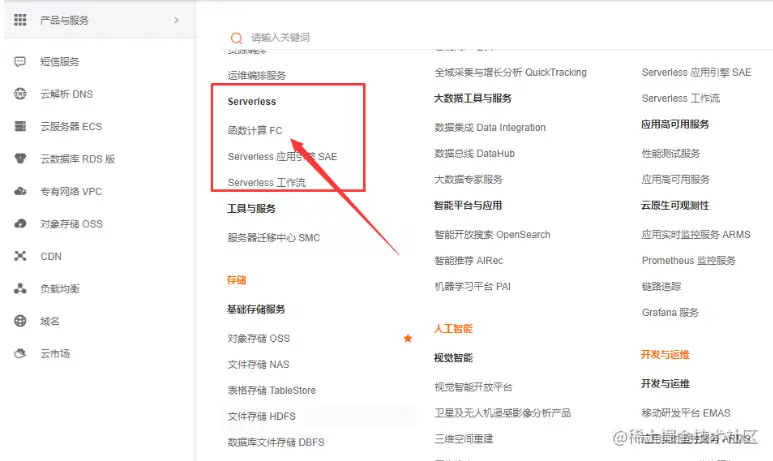
Task: Click the 对象存储 OSS sidebar icon
Action: [20, 224]
